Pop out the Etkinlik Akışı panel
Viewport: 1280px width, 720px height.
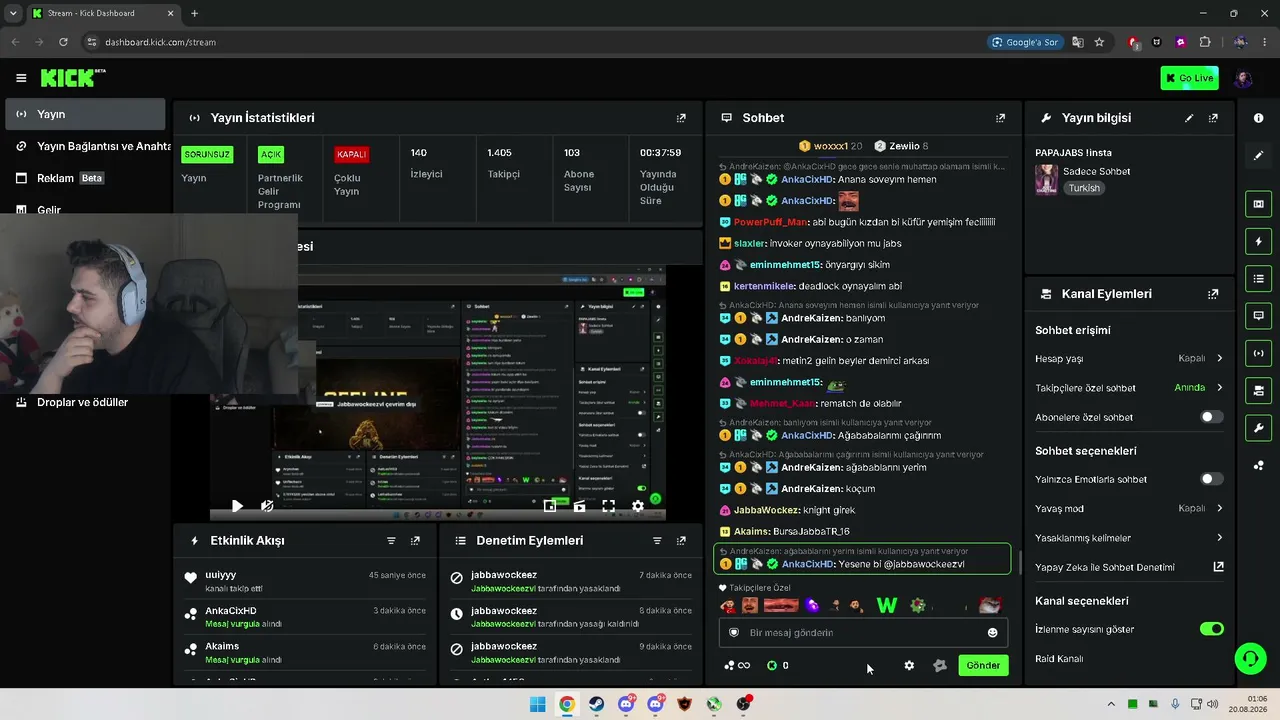click(x=415, y=541)
